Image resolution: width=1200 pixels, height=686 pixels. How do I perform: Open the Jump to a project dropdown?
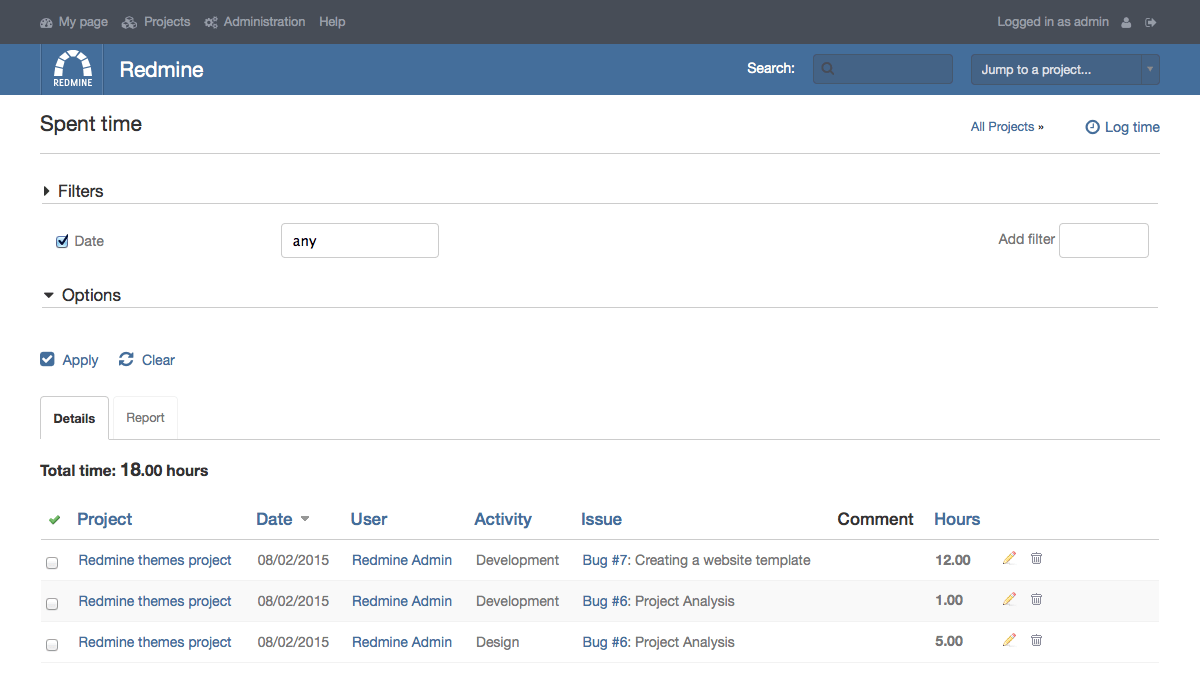1065,69
